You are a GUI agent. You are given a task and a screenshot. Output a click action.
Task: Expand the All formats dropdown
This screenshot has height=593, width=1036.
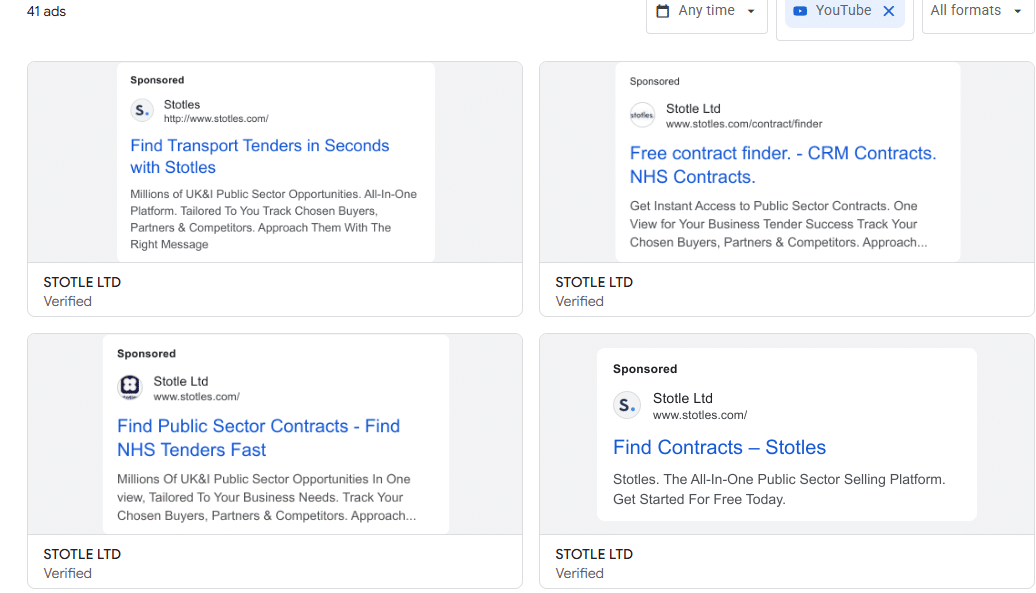[x=976, y=11]
